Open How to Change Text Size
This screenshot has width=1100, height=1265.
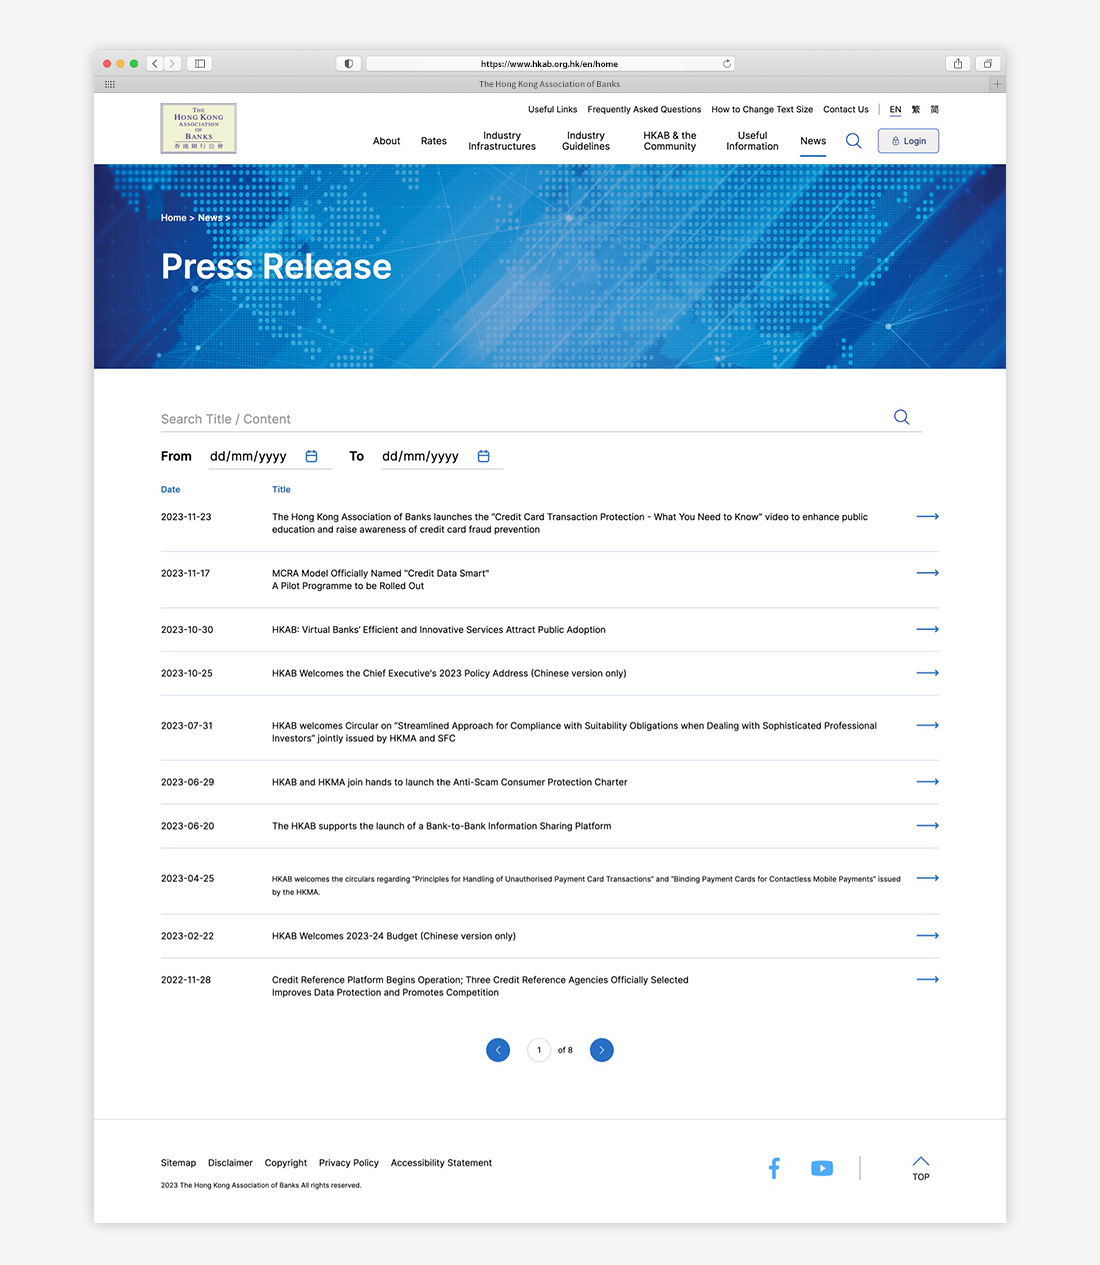pyautogui.click(x=762, y=109)
